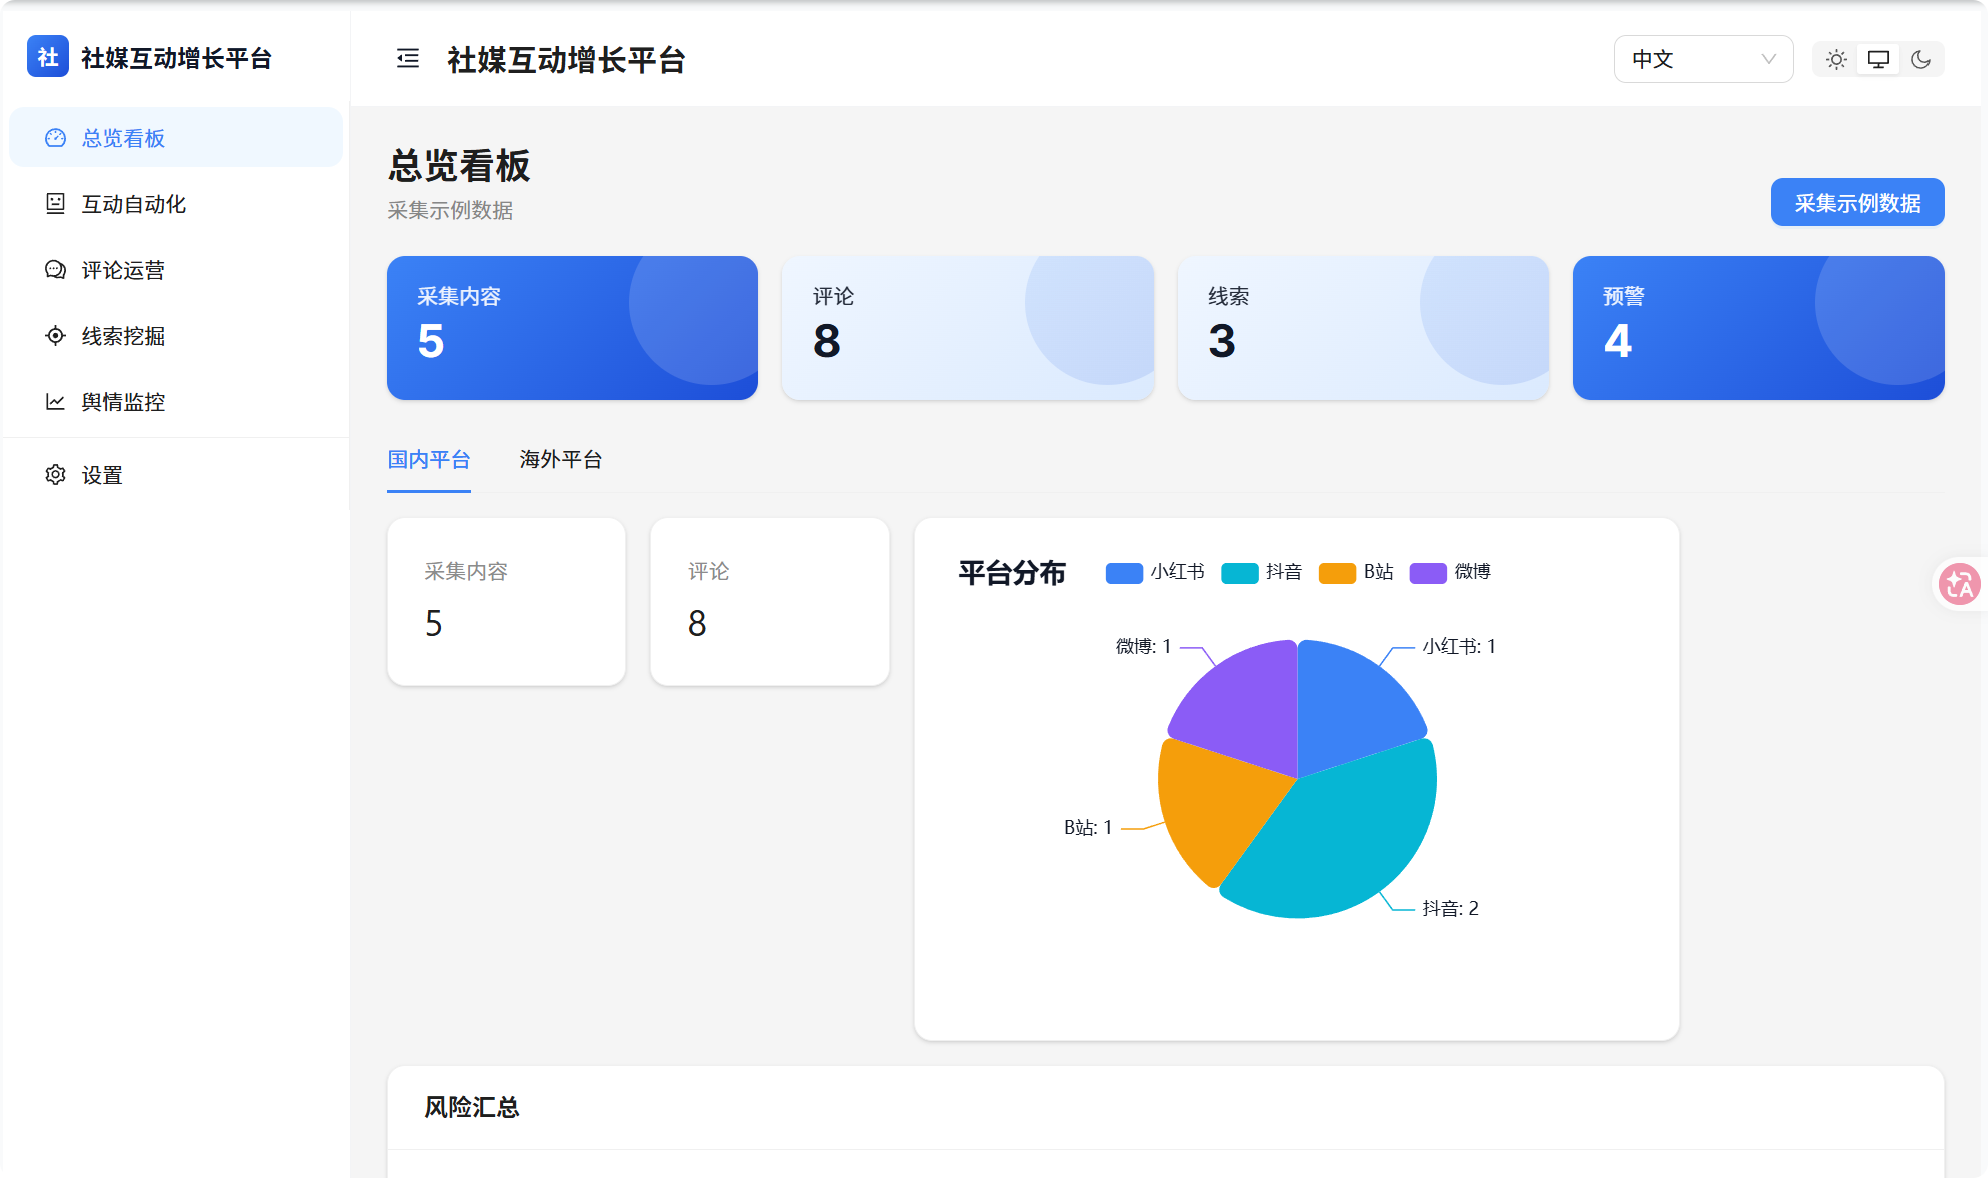Image resolution: width=1988 pixels, height=1178 pixels.
Task: Click the 线索 3 summary card
Action: (x=1363, y=328)
